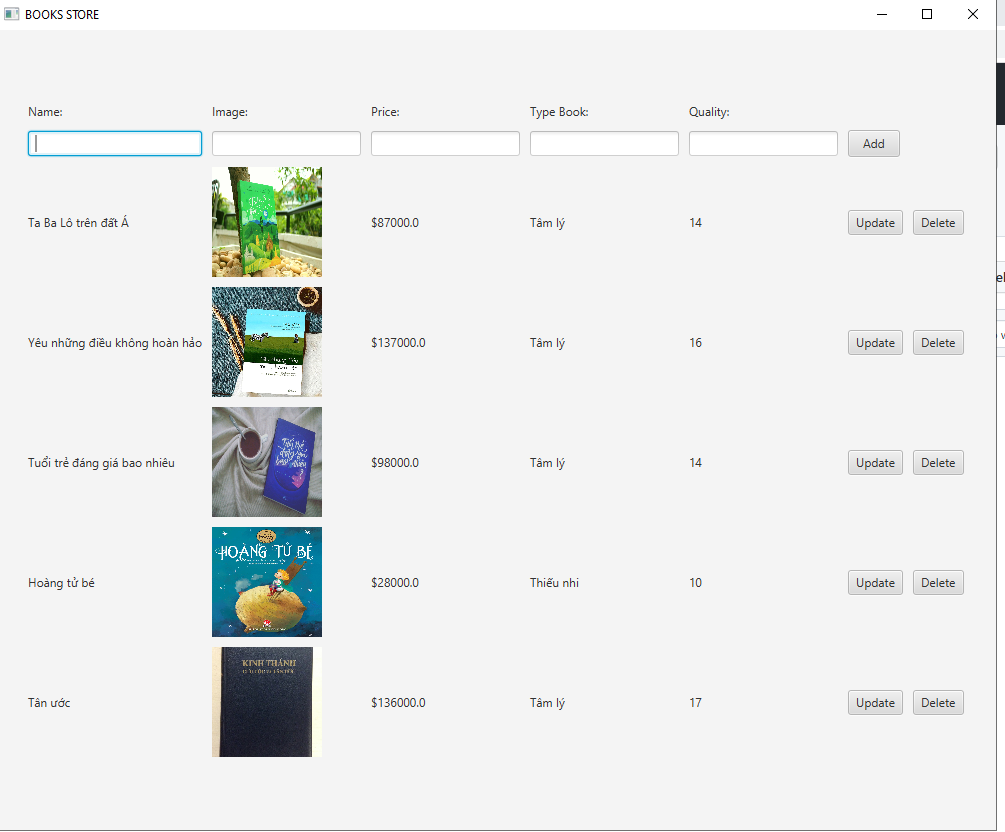Click the price $136000.0
The height and width of the screenshot is (832, 1005).
point(398,702)
